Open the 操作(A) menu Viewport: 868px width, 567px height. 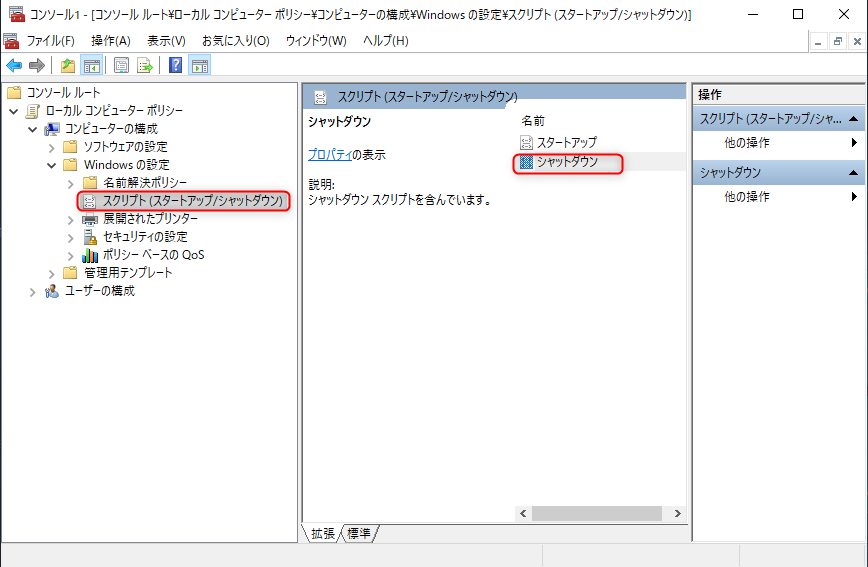(x=111, y=40)
